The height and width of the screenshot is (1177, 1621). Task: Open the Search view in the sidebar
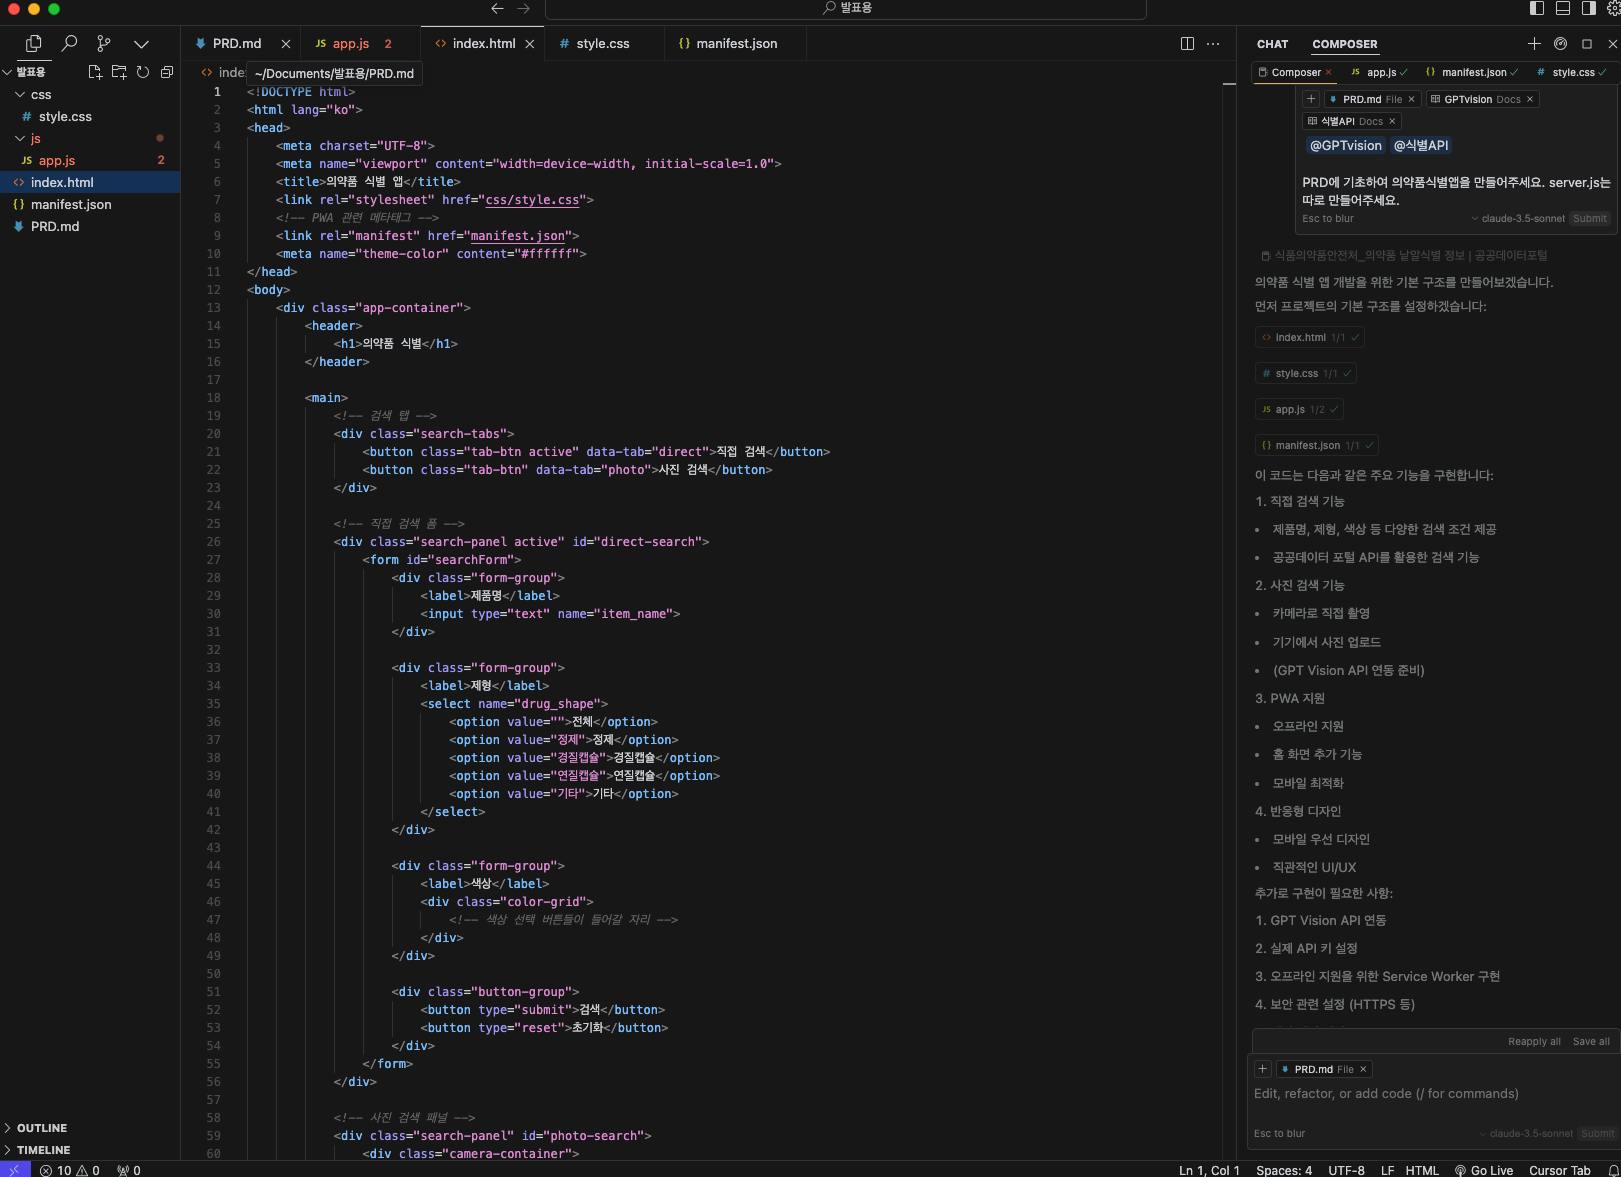[69, 43]
